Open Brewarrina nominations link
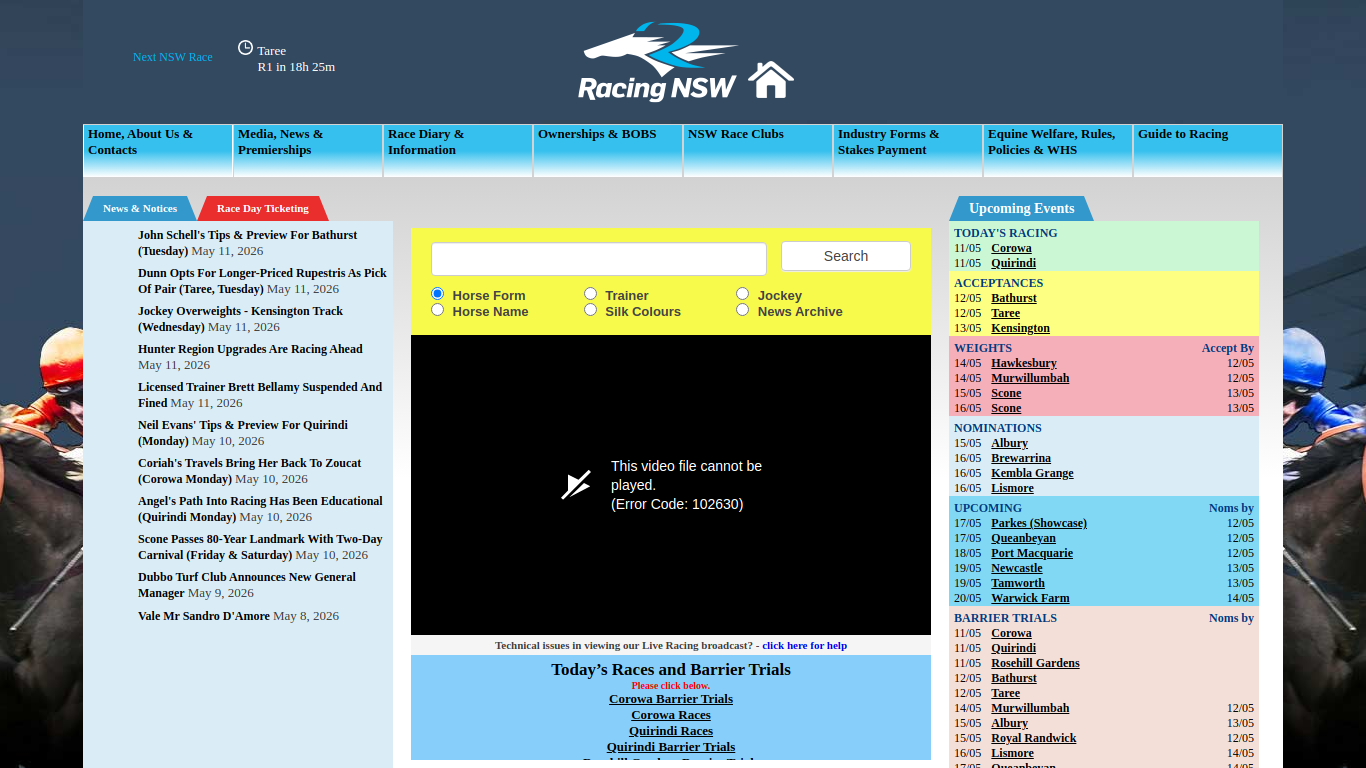This screenshot has height=768, width=1366. (1021, 458)
